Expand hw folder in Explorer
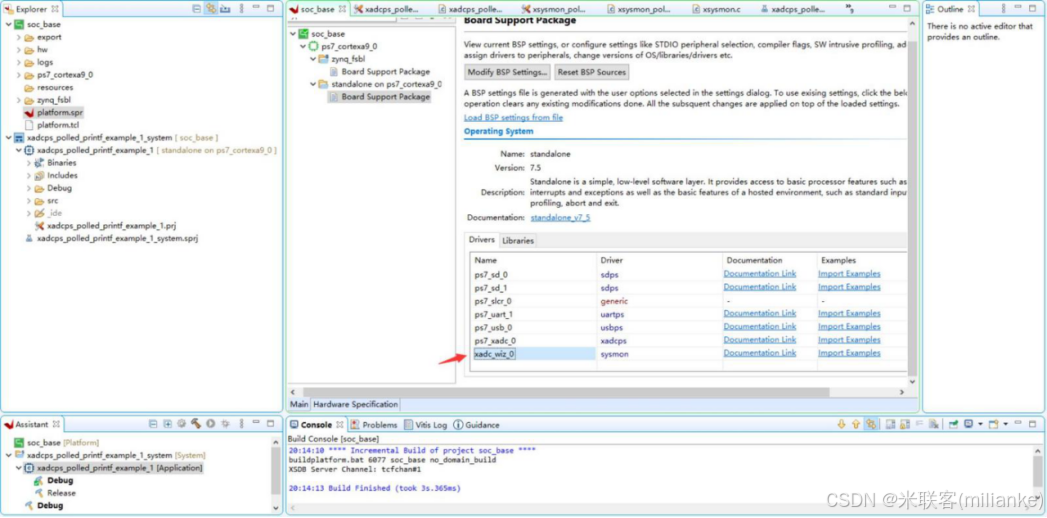The width and height of the screenshot is (1047, 518). tap(19, 50)
